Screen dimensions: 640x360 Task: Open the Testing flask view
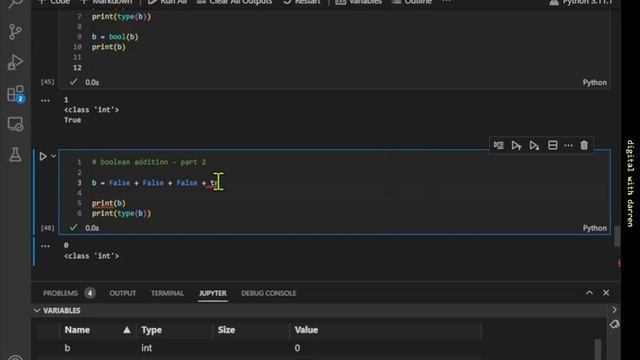(x=15, y=155)
